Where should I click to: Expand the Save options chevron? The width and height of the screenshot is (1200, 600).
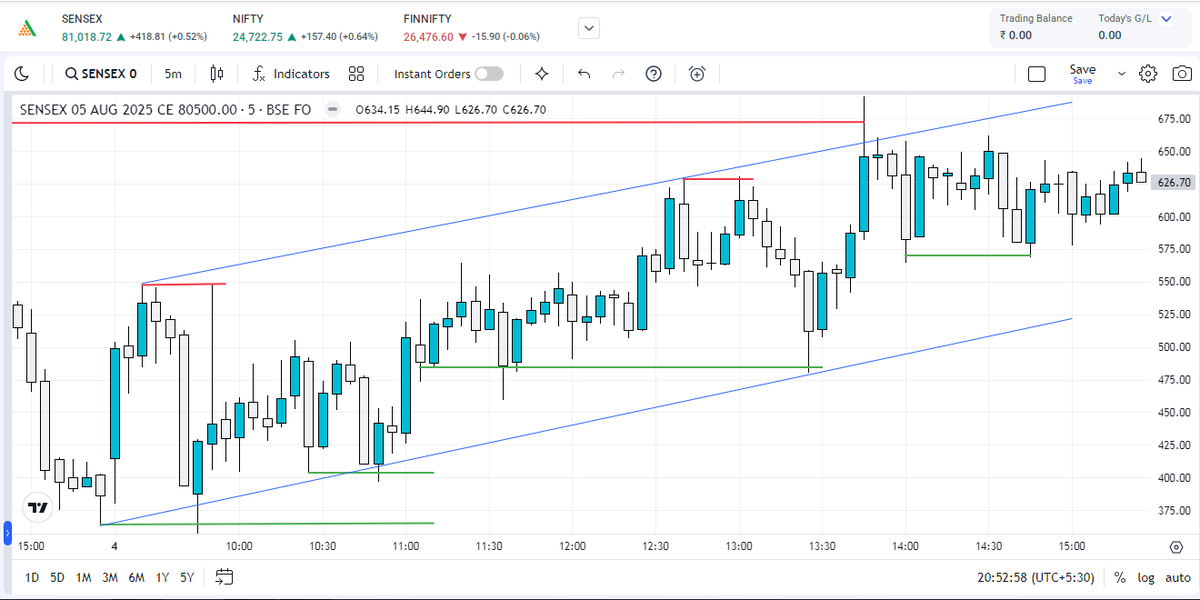[x=1121, y=74]
